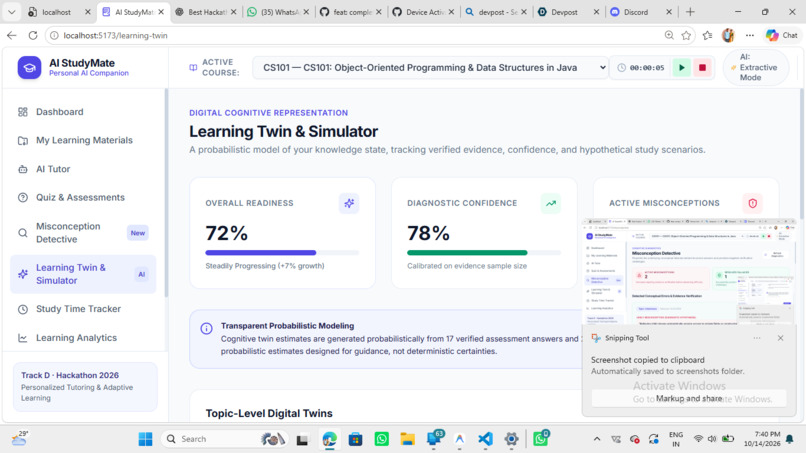This screenshot has width=806, height=453.
Task: Expand the Active Course dropdown
Action: coord(430,67)
